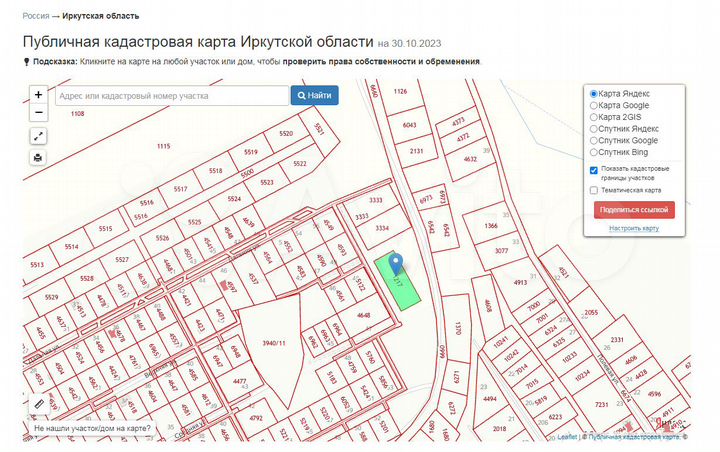Uncheck Показать кадастровые границы участков
720x452 pixels.
point(594,170)
